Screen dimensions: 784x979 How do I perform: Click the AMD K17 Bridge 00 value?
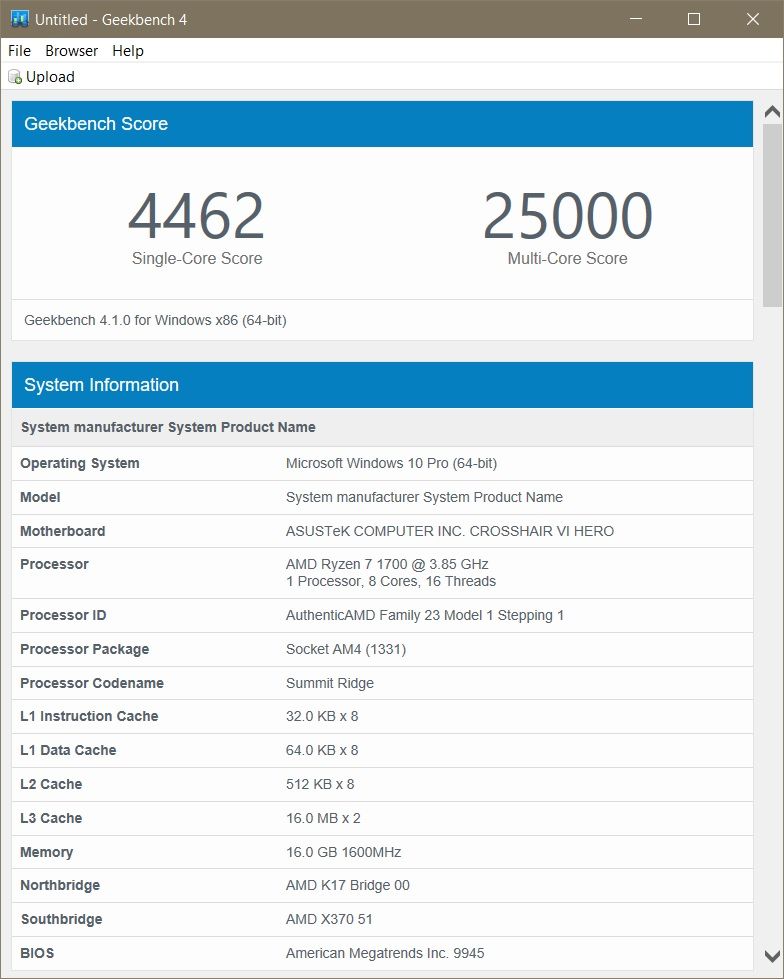click(348, 885)
